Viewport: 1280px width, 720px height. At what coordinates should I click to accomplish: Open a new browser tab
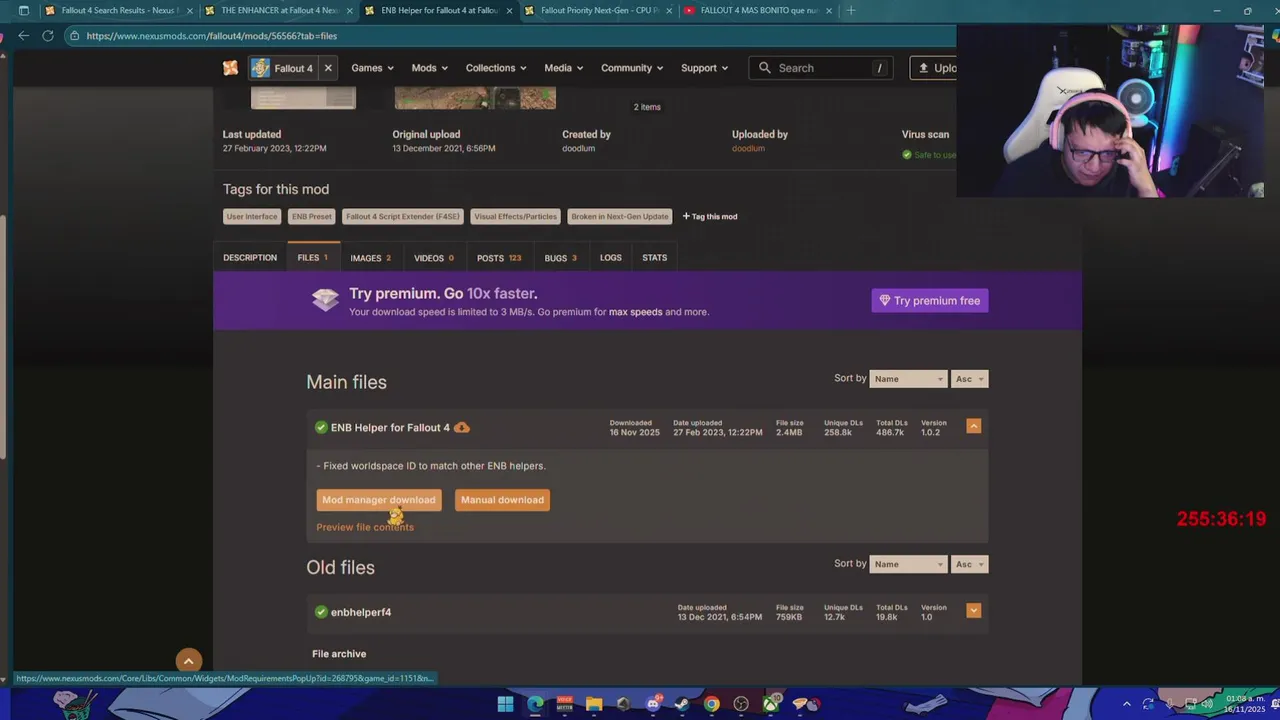(x=851, y=11)
